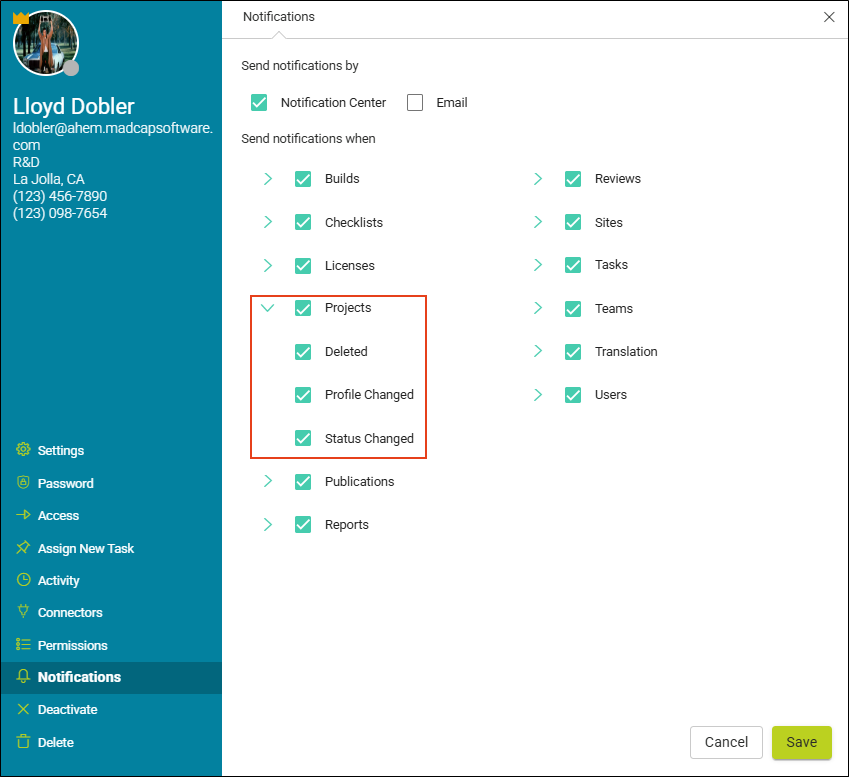Toggle the Notification Center checkbox
Viewport: 849px width, 777px height.
(x=259, y=102)
